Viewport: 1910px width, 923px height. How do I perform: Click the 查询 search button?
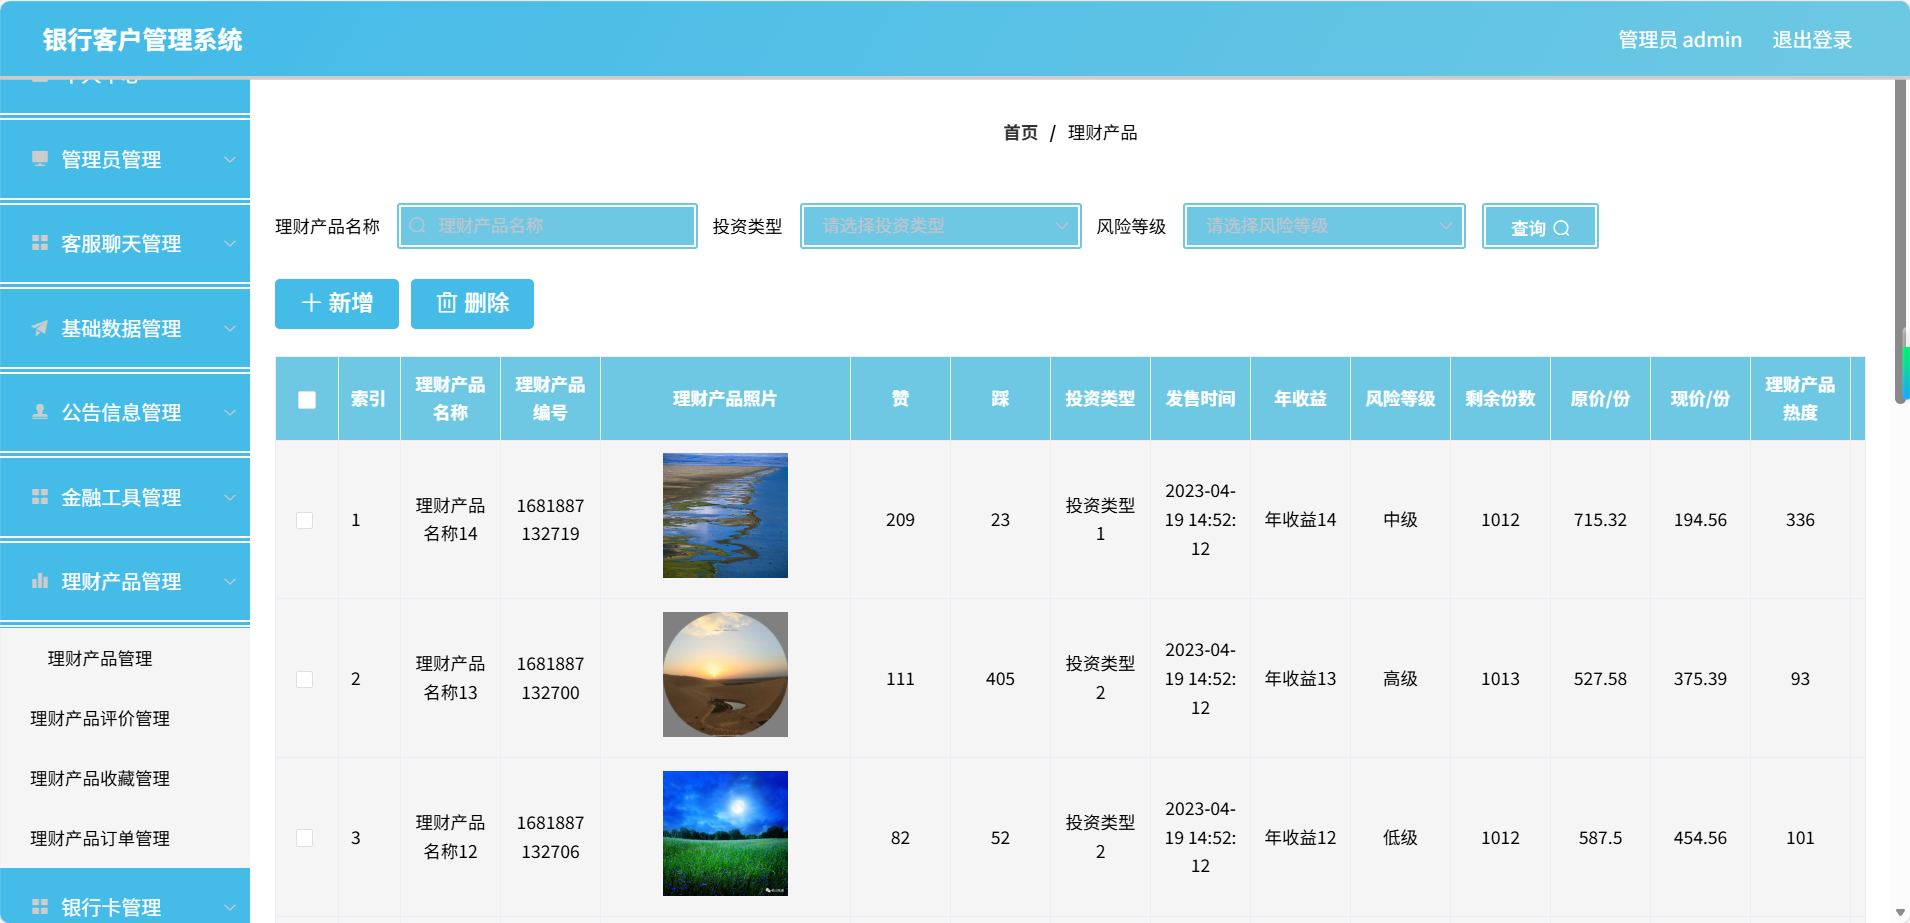(1540, 227)
